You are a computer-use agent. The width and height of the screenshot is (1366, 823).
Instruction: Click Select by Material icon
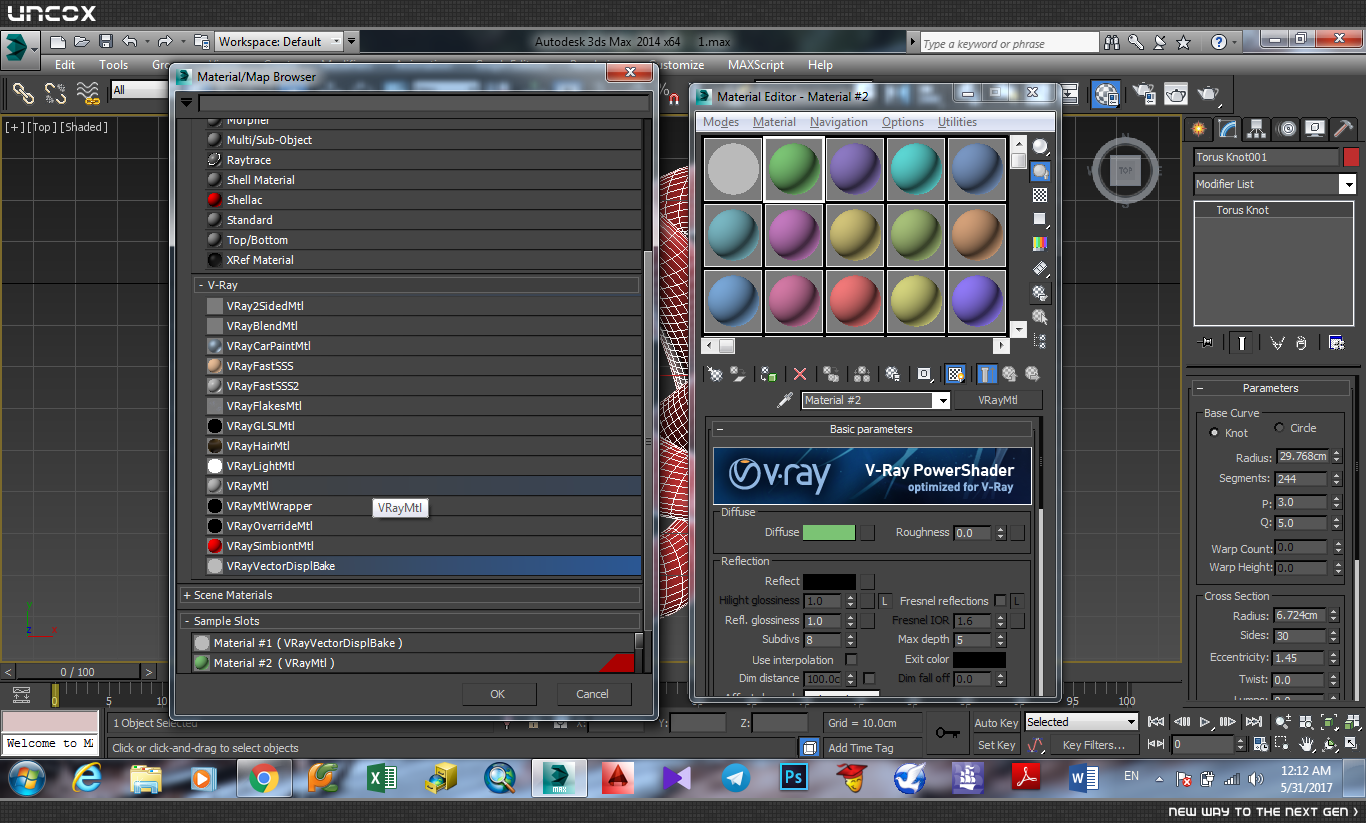(x=1040, y=317)
